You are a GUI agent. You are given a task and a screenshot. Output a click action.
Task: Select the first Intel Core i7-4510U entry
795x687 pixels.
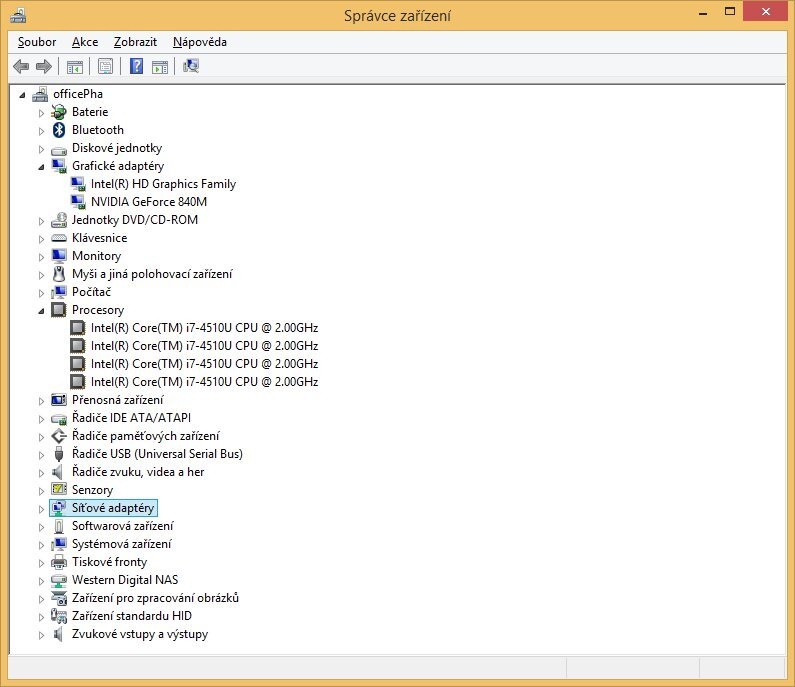tap(204, 328)
